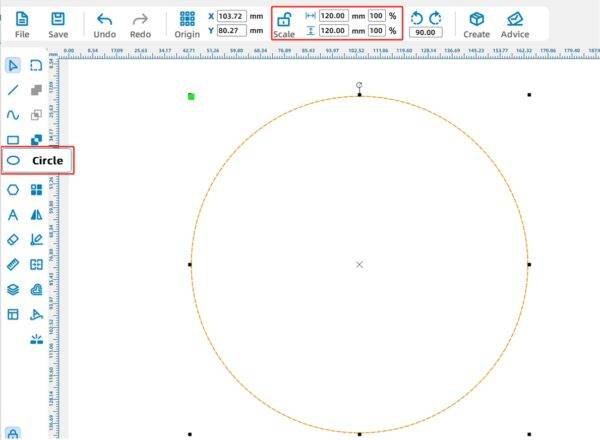Select the arrow pointer tool

13,65
